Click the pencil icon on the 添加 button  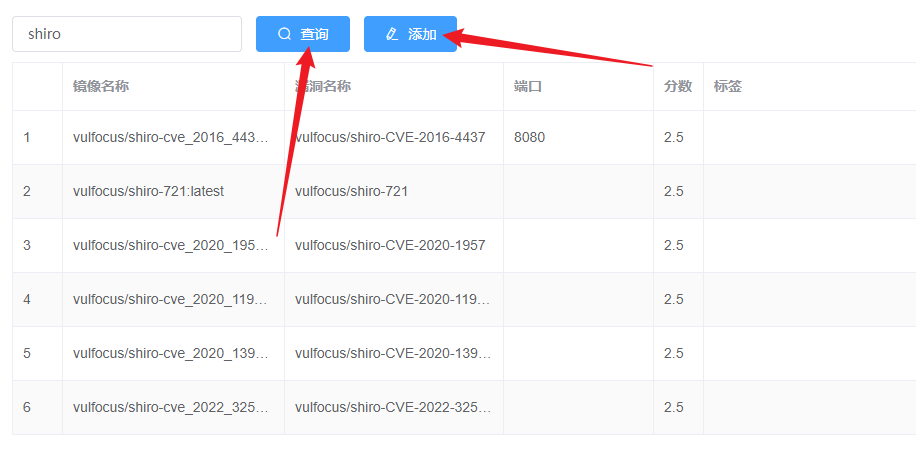[392, 34]
